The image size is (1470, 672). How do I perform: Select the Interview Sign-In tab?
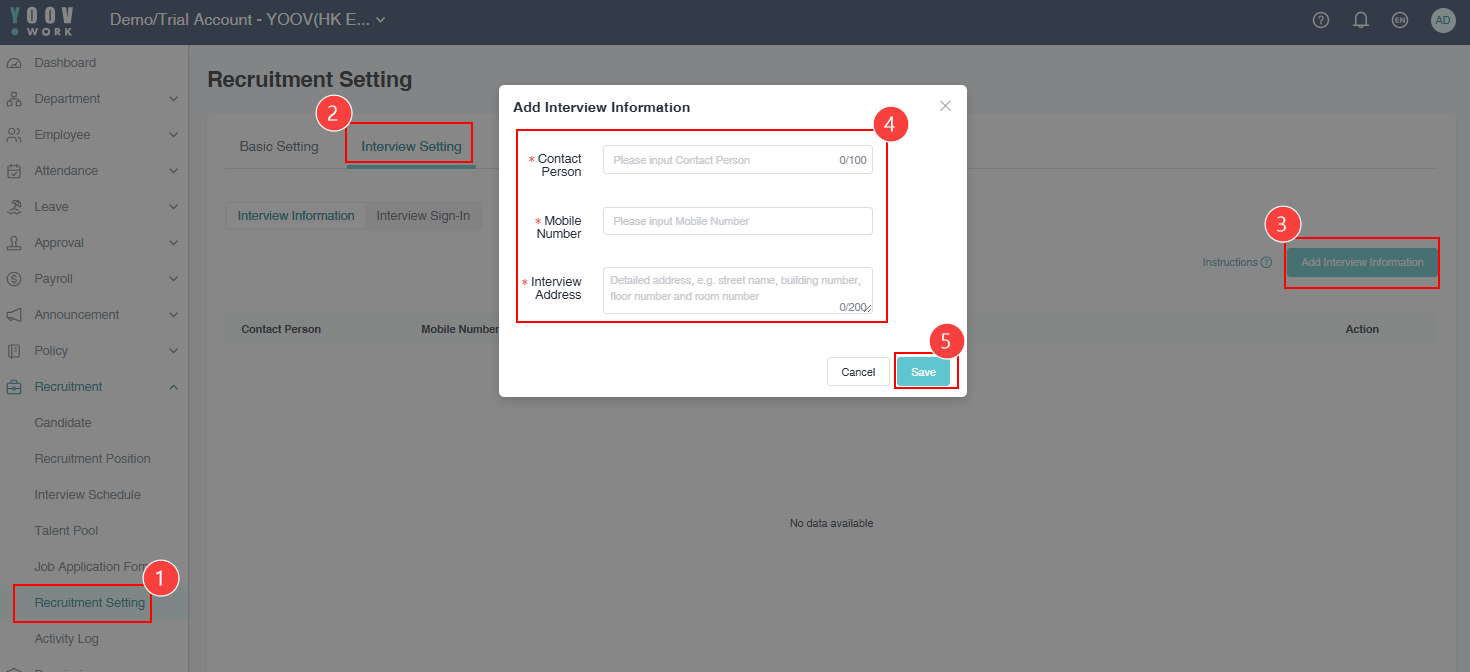tap(423, 216)
